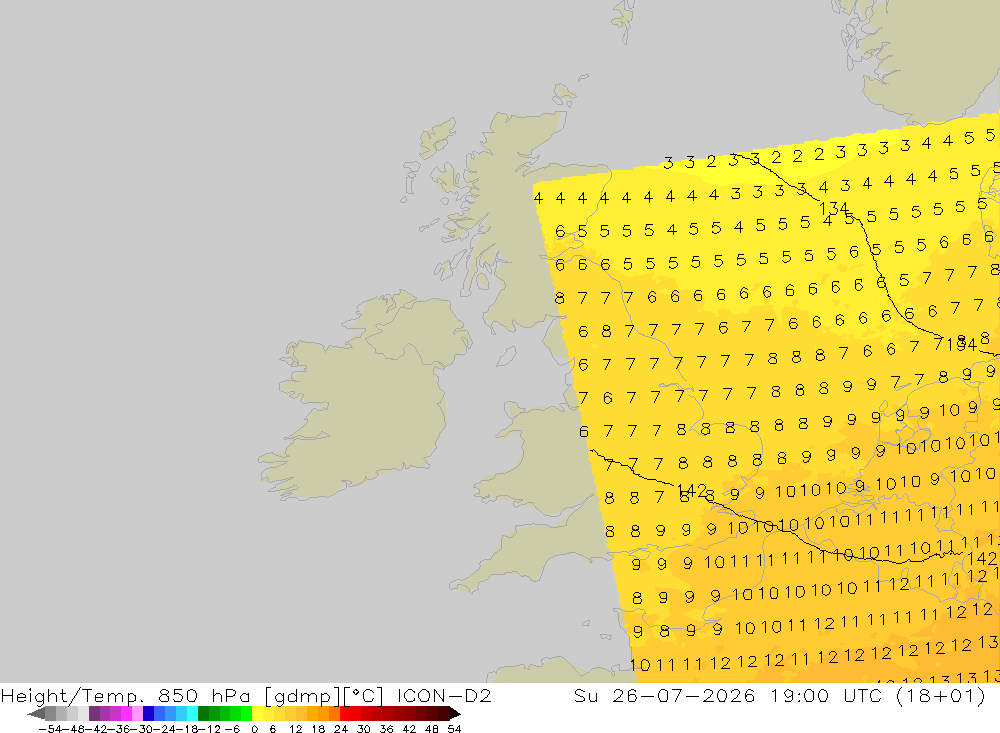Click the '24' legend scale label
1000x733 pixels.
341,729
